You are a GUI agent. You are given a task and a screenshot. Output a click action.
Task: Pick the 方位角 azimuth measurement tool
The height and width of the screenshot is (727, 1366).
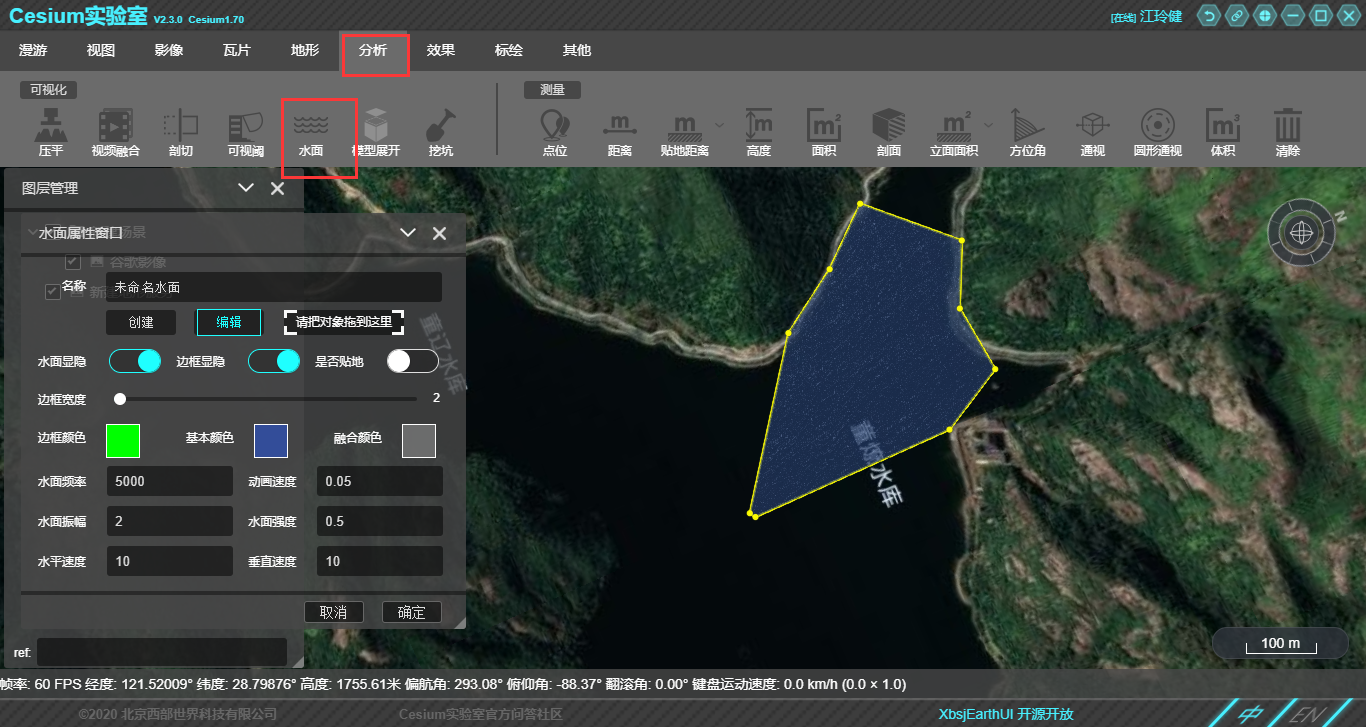[x=1027, y=133]
